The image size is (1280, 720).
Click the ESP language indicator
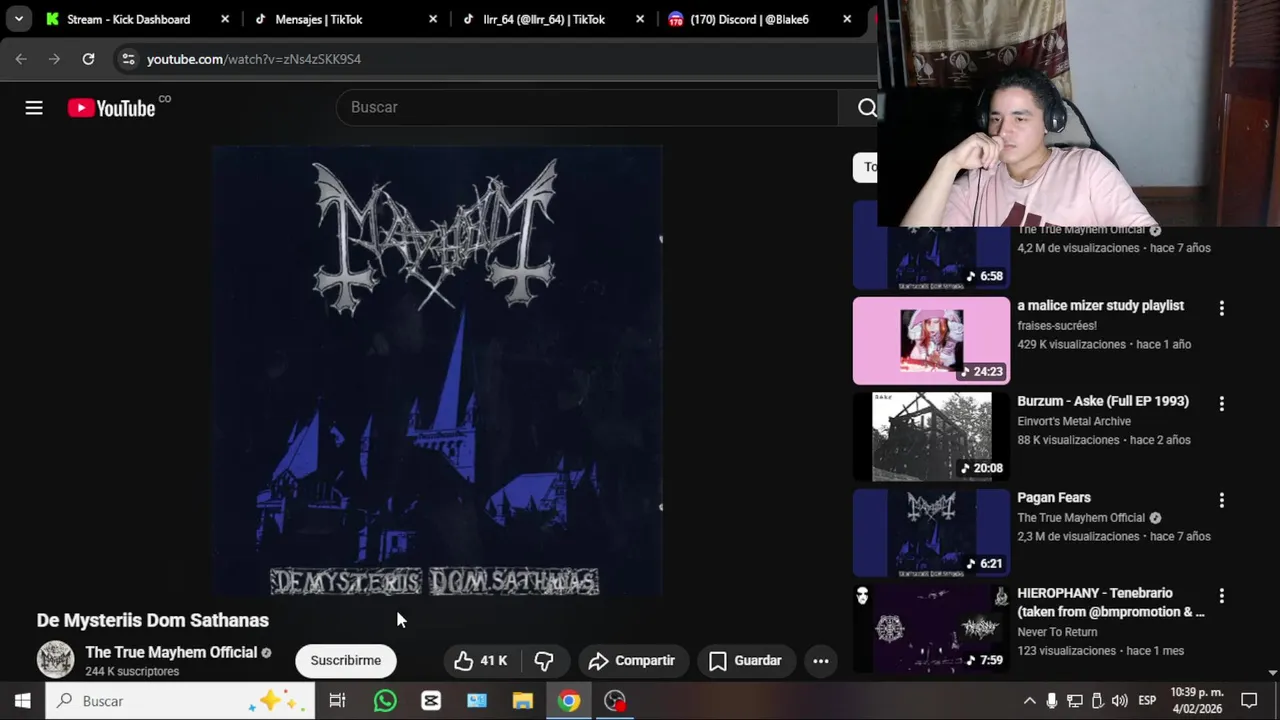(1148, 701)
